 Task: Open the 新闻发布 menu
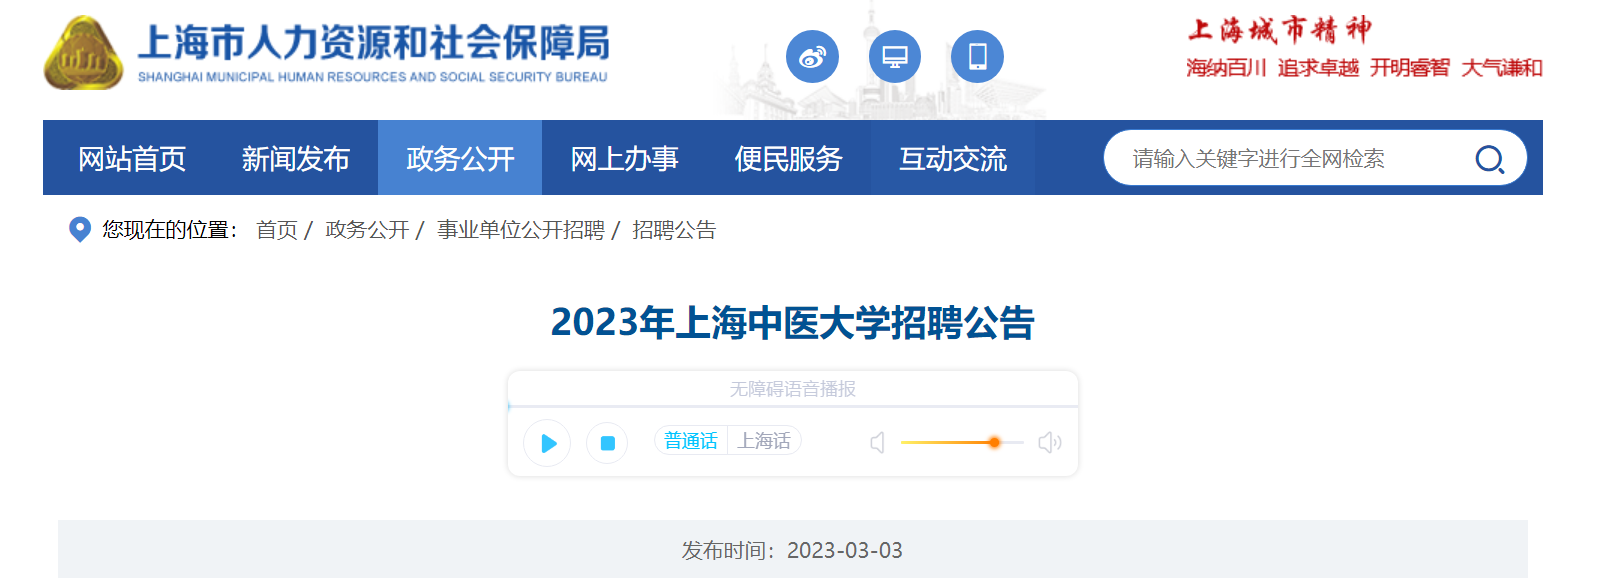click(296, 158)
